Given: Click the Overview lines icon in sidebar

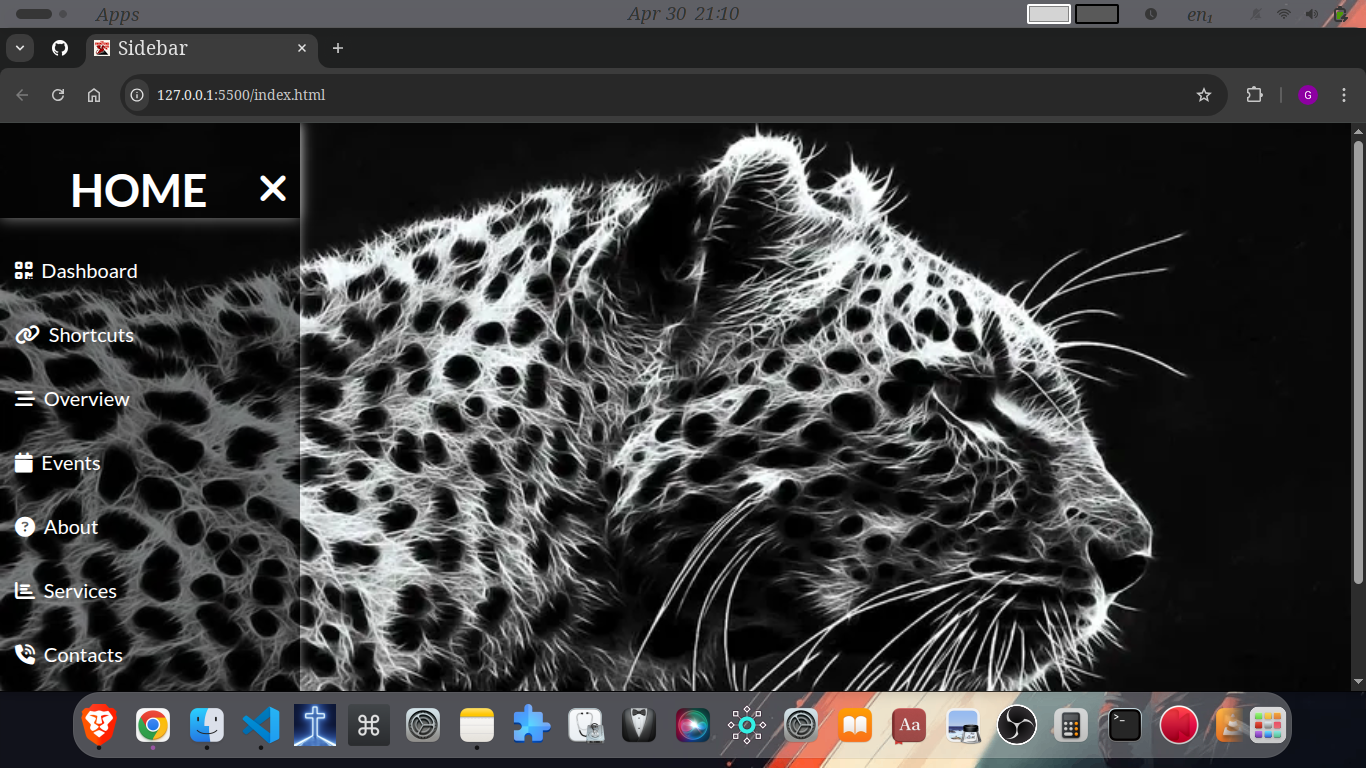Looking at the screenshot, I should [25, 399].
